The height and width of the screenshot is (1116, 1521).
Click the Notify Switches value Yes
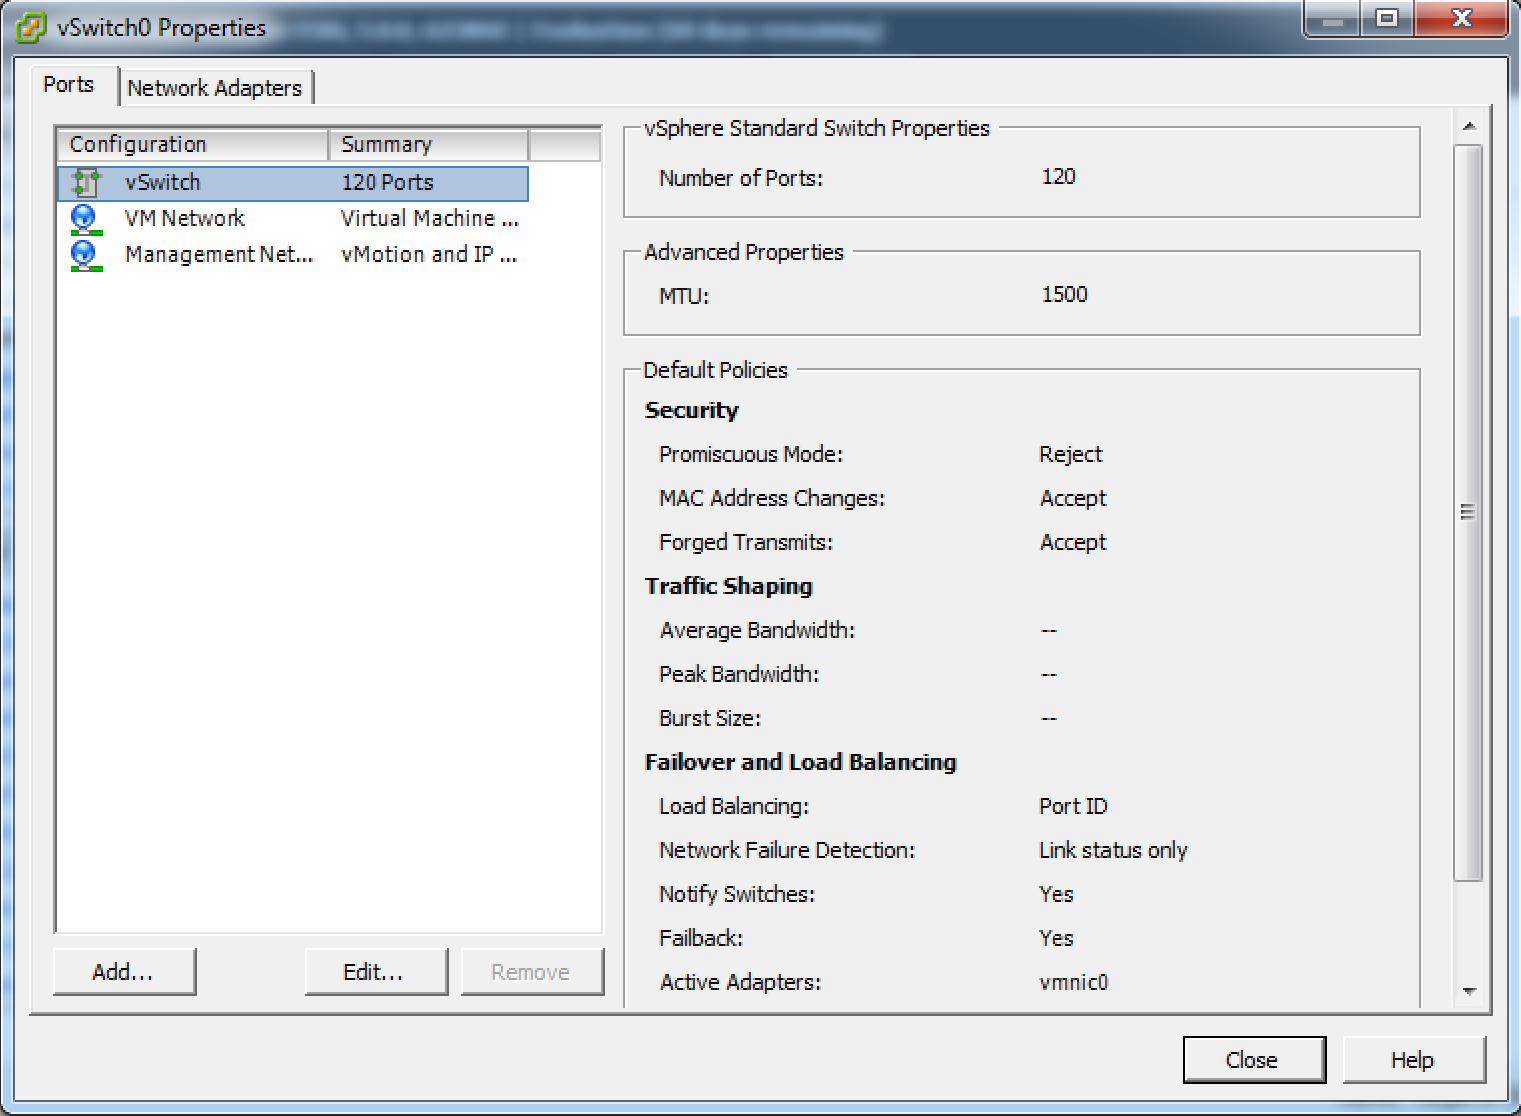[x=1056, y=895]
